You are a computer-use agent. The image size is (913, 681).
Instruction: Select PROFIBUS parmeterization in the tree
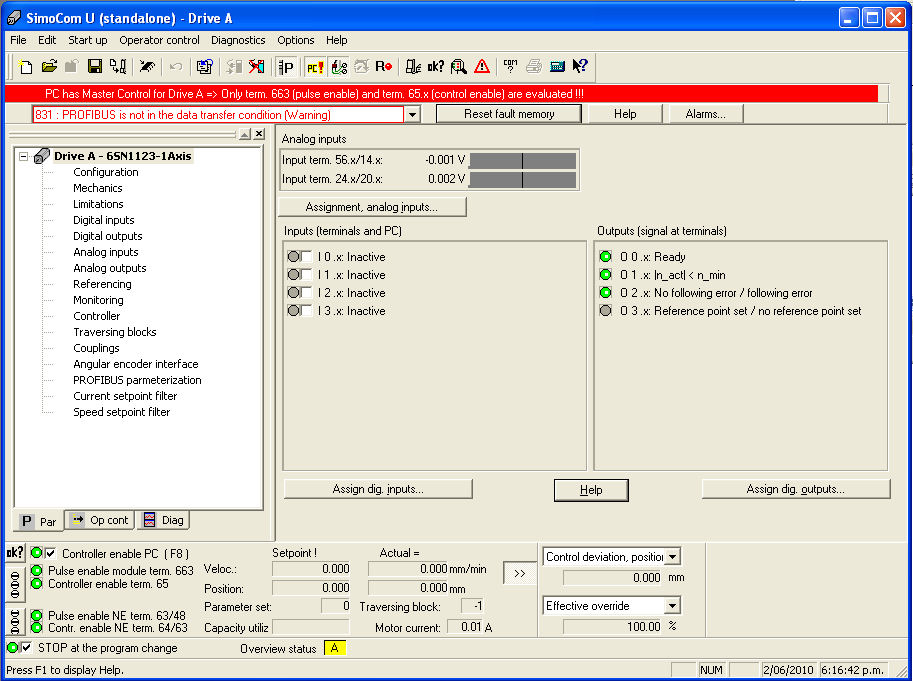click(137, 380)
